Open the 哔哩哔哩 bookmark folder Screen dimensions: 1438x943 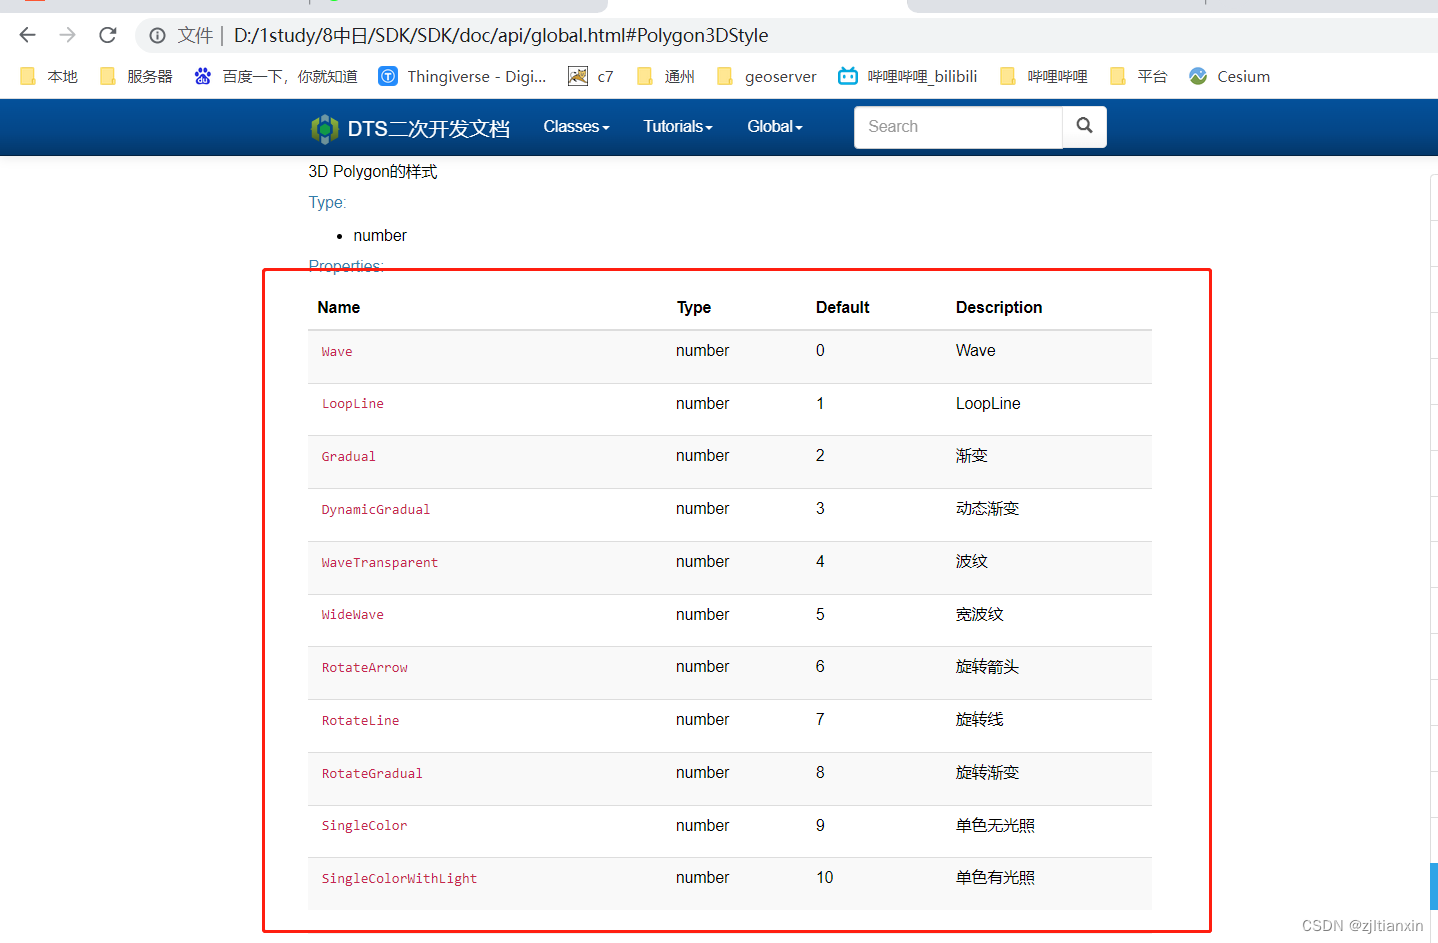click(x=1044, y=76)
